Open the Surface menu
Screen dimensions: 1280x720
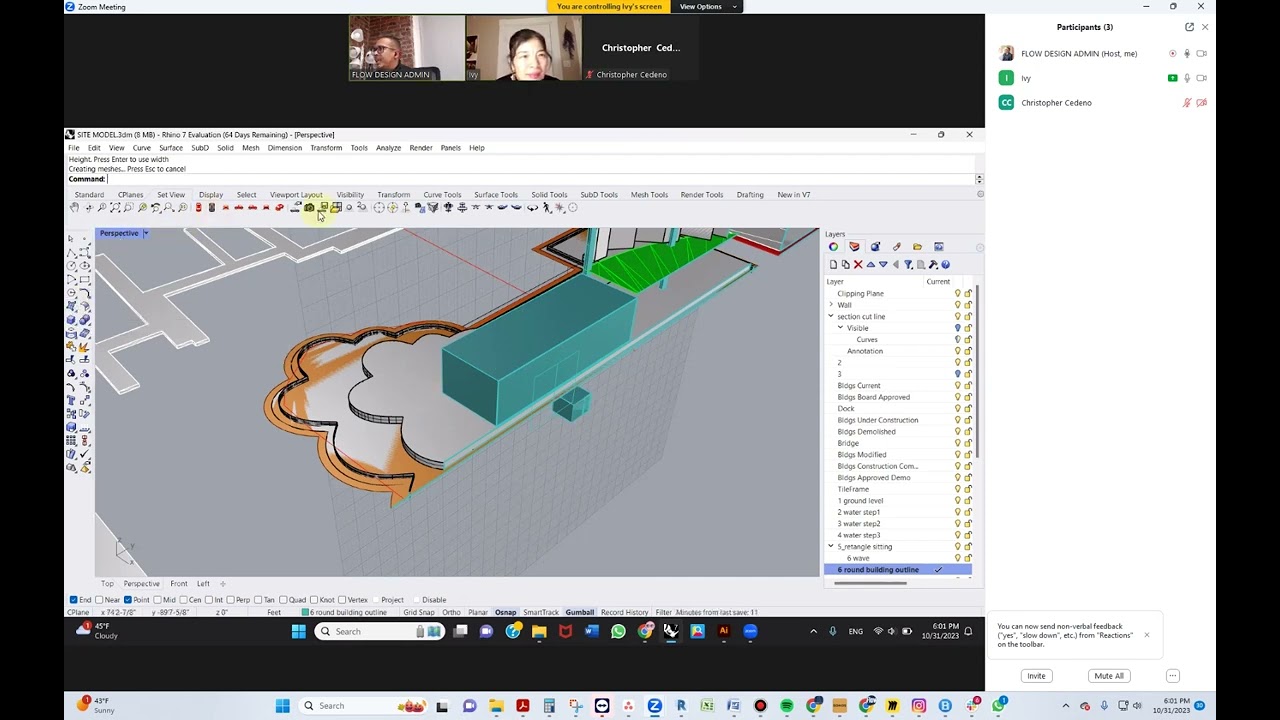coord(171,148)
